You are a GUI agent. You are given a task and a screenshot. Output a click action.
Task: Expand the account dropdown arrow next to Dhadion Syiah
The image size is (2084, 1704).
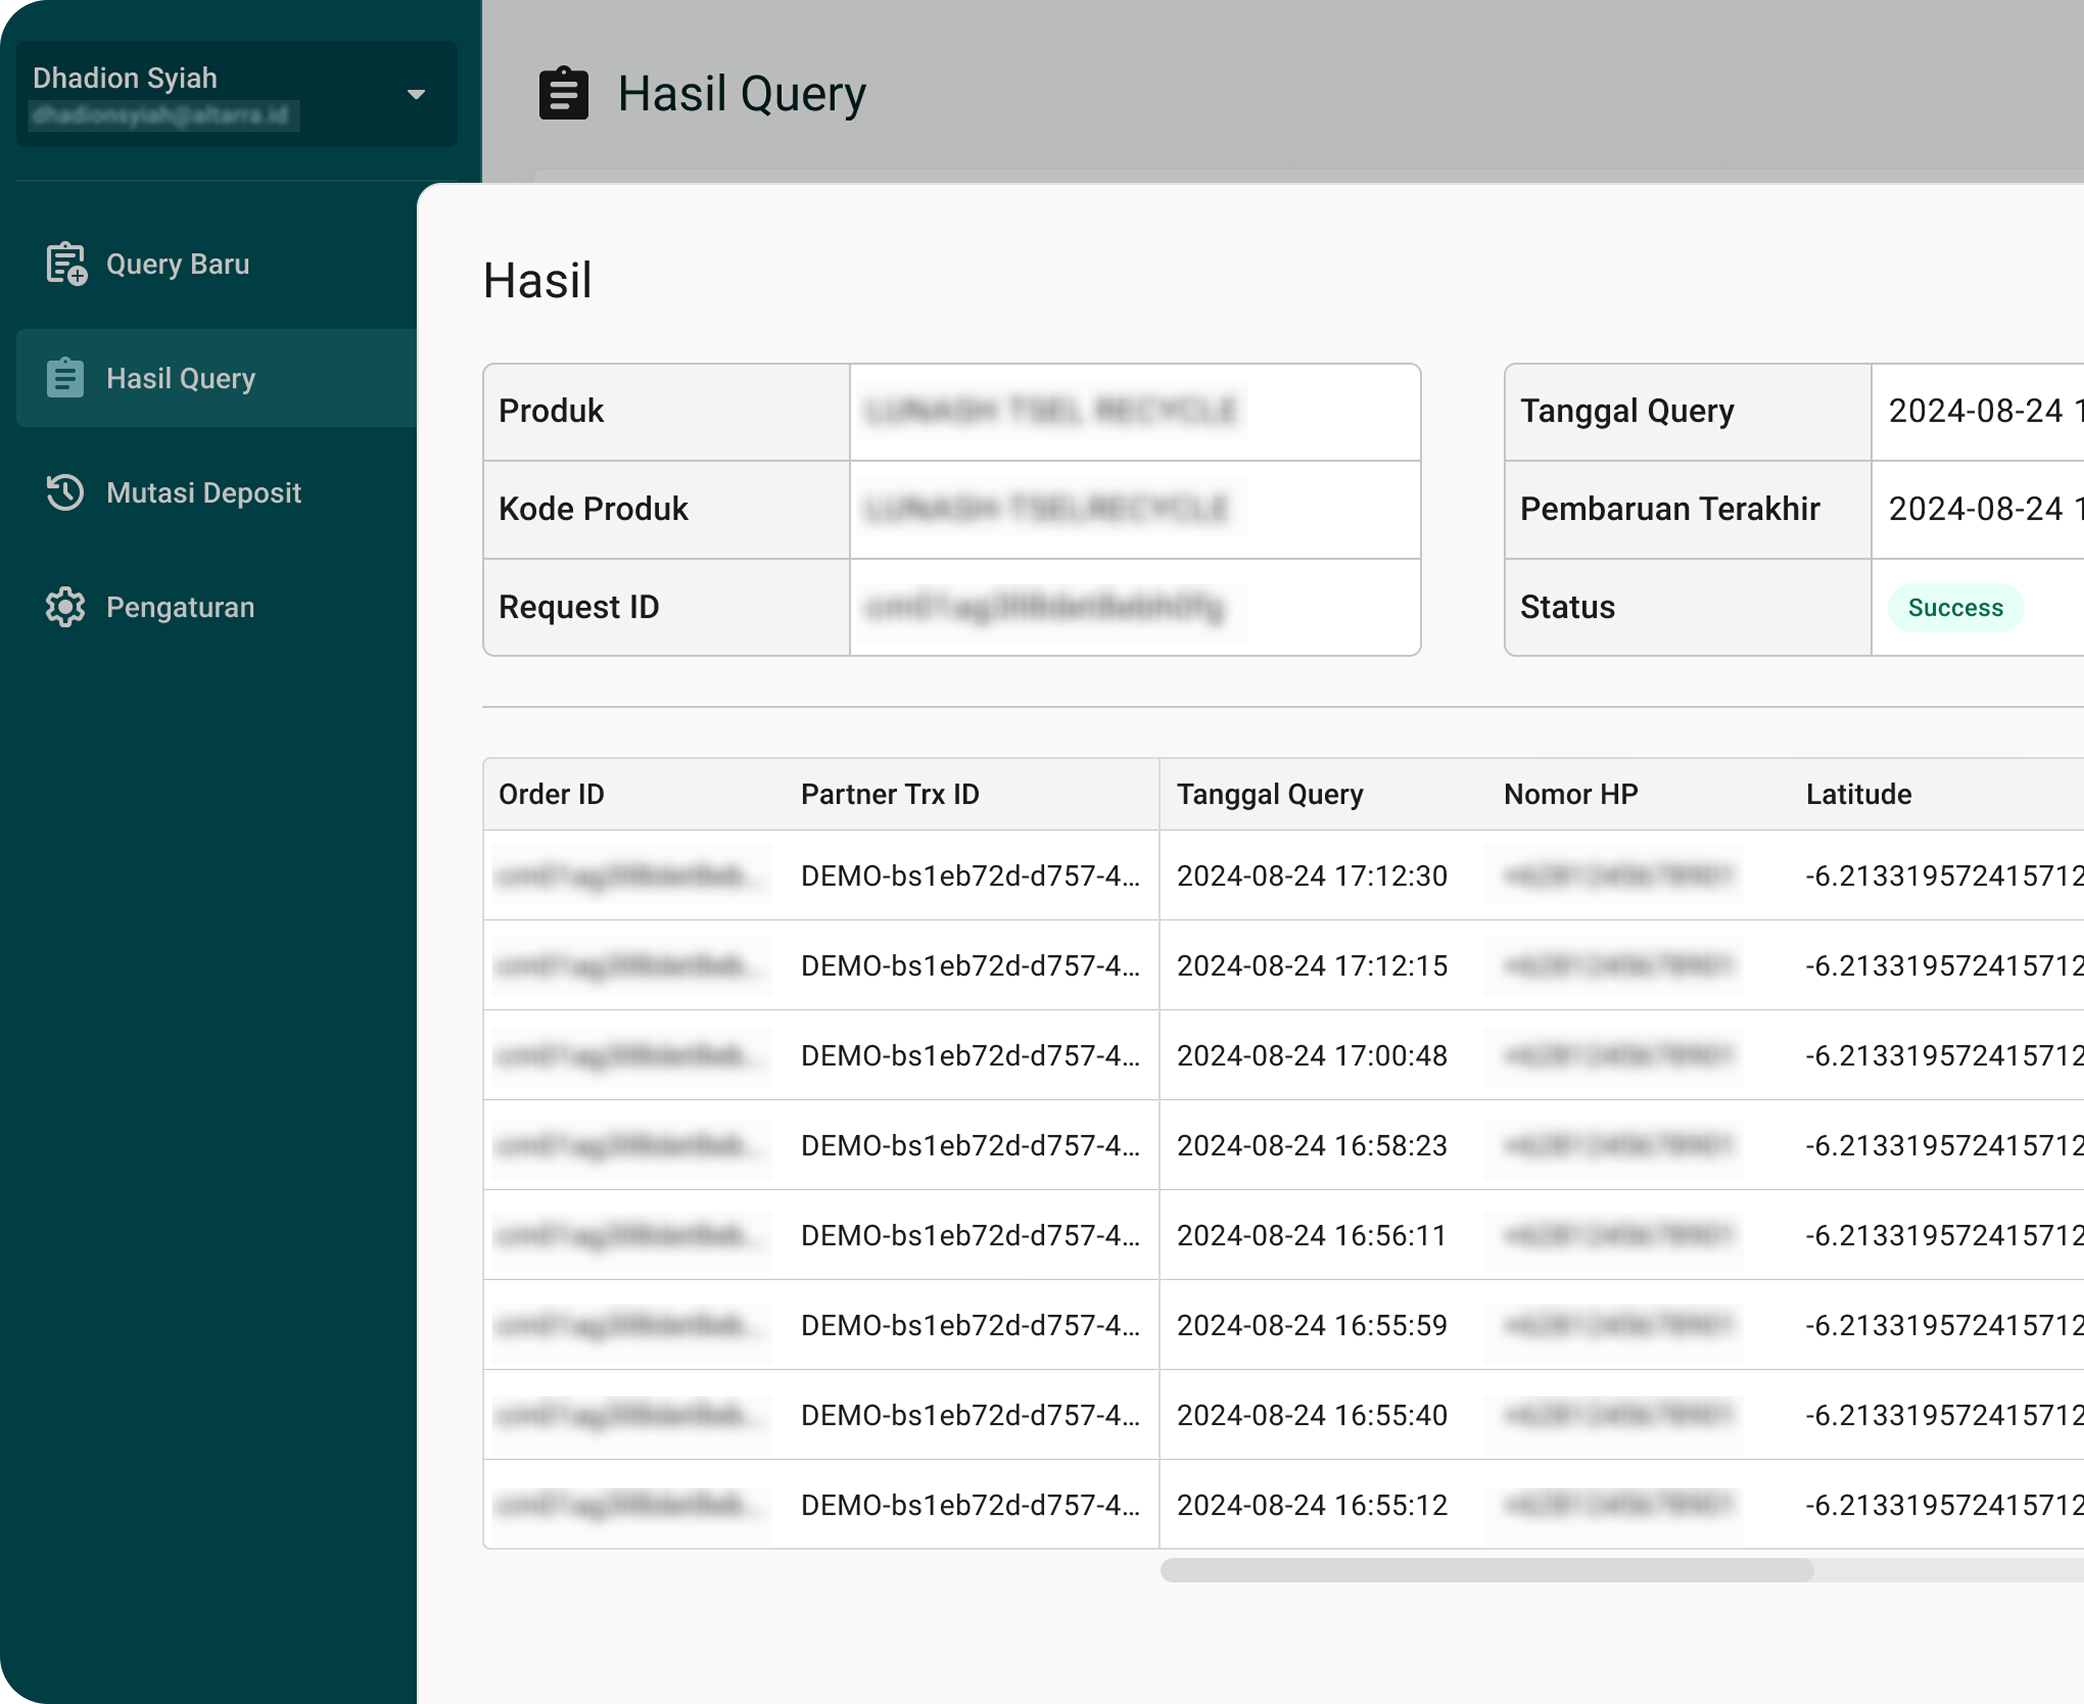(416, 95)
